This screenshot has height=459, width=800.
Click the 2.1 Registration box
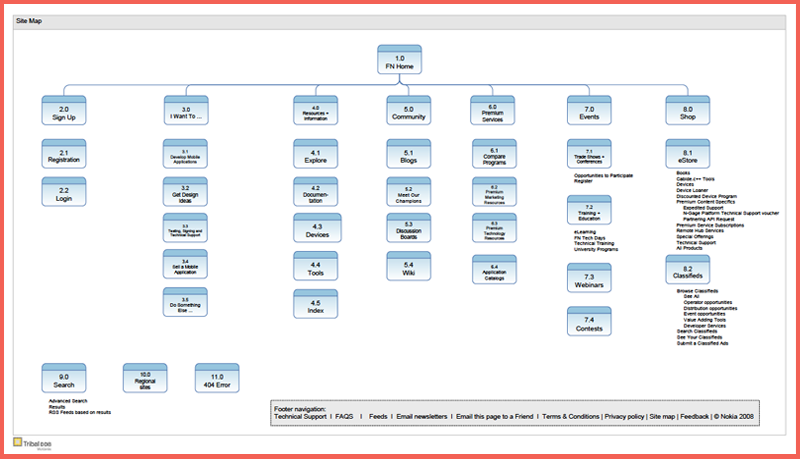(64, 154)
